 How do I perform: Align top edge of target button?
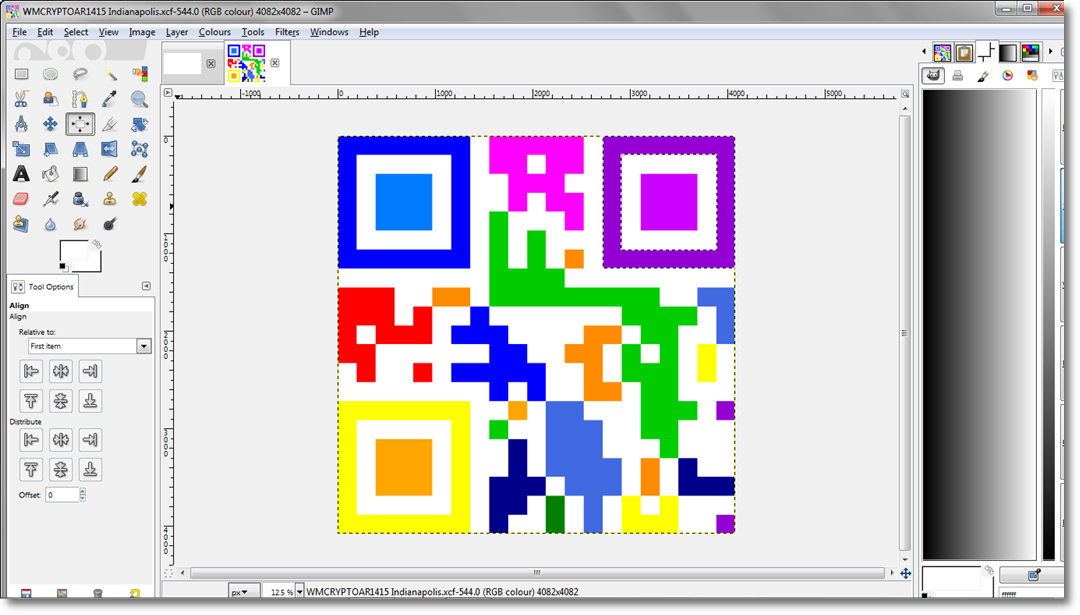click(x=31, y=401)
